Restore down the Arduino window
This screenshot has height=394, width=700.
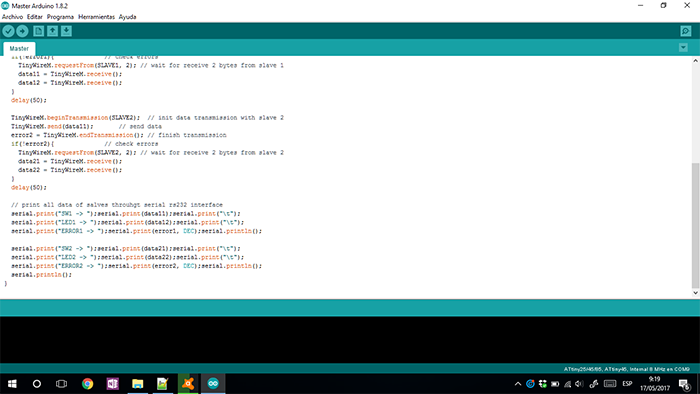tap(664, 6)
